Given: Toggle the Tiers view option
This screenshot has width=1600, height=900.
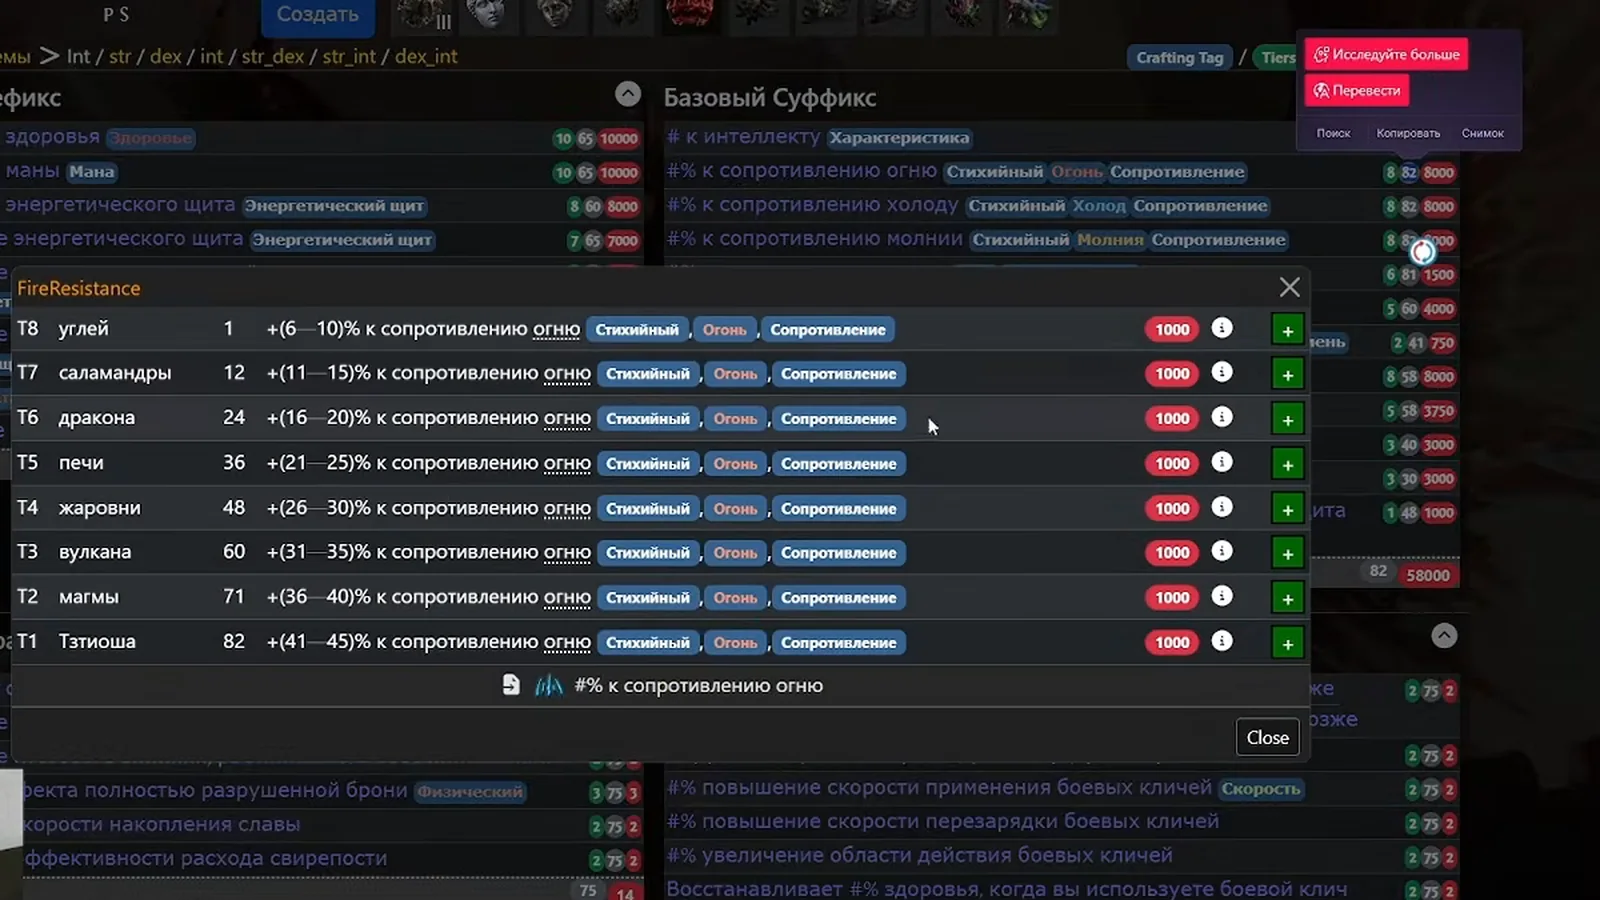Looking at the screenshot, I should click(x=1277, y=58).
